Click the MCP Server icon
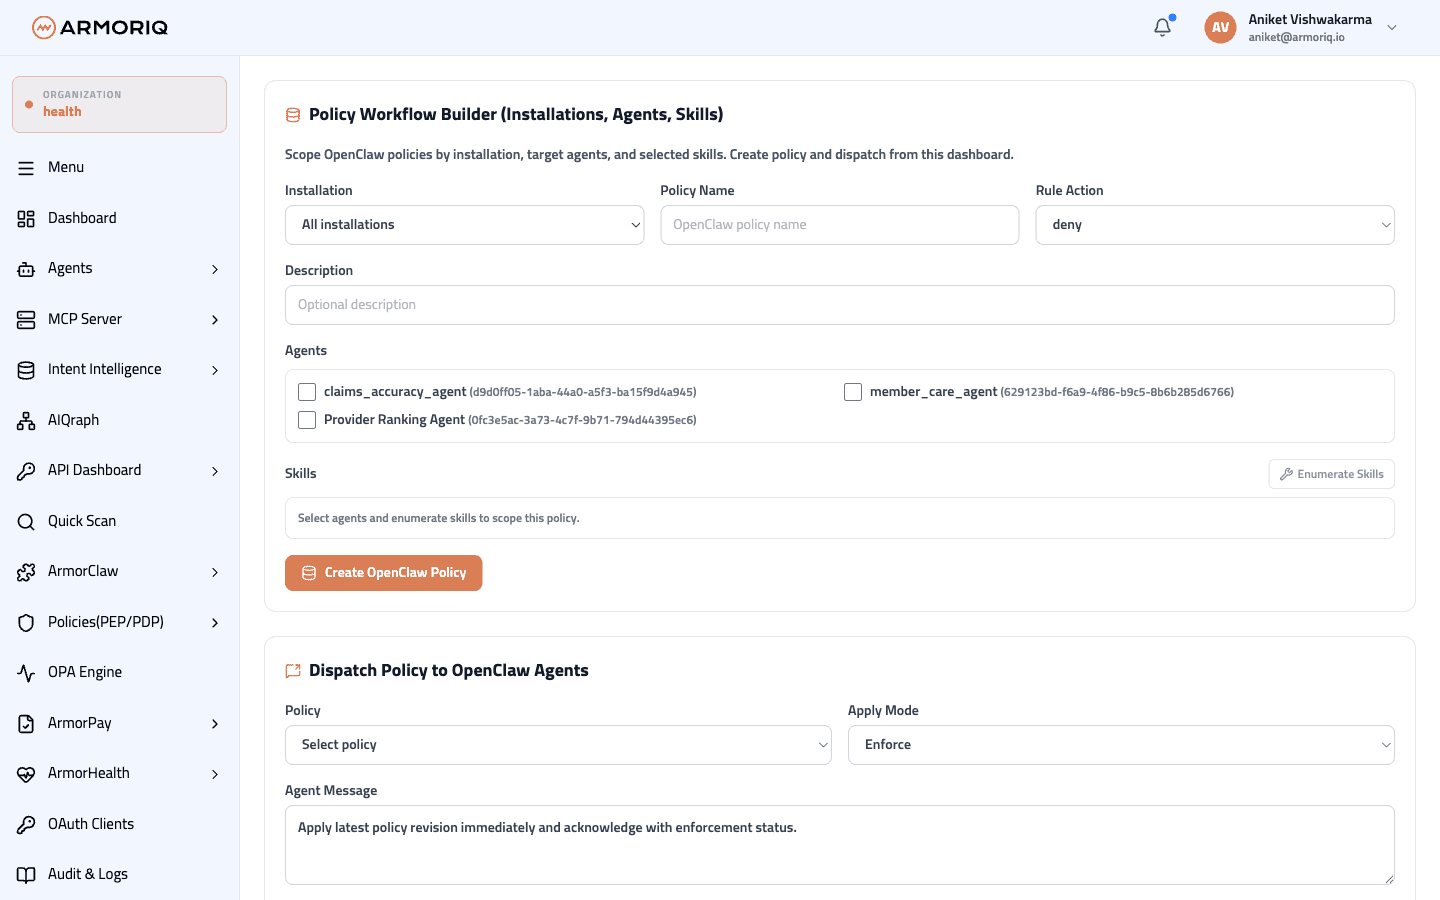Image resolution: width=1440 pixels, height=900 pixels. 26,319
